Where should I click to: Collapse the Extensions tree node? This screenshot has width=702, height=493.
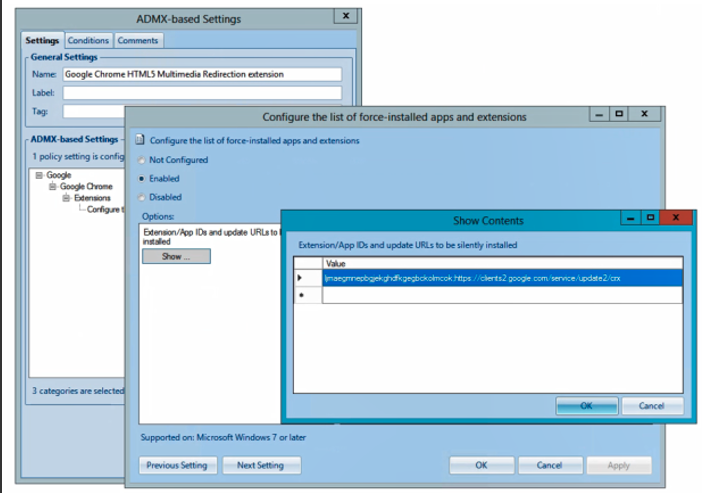66,198
